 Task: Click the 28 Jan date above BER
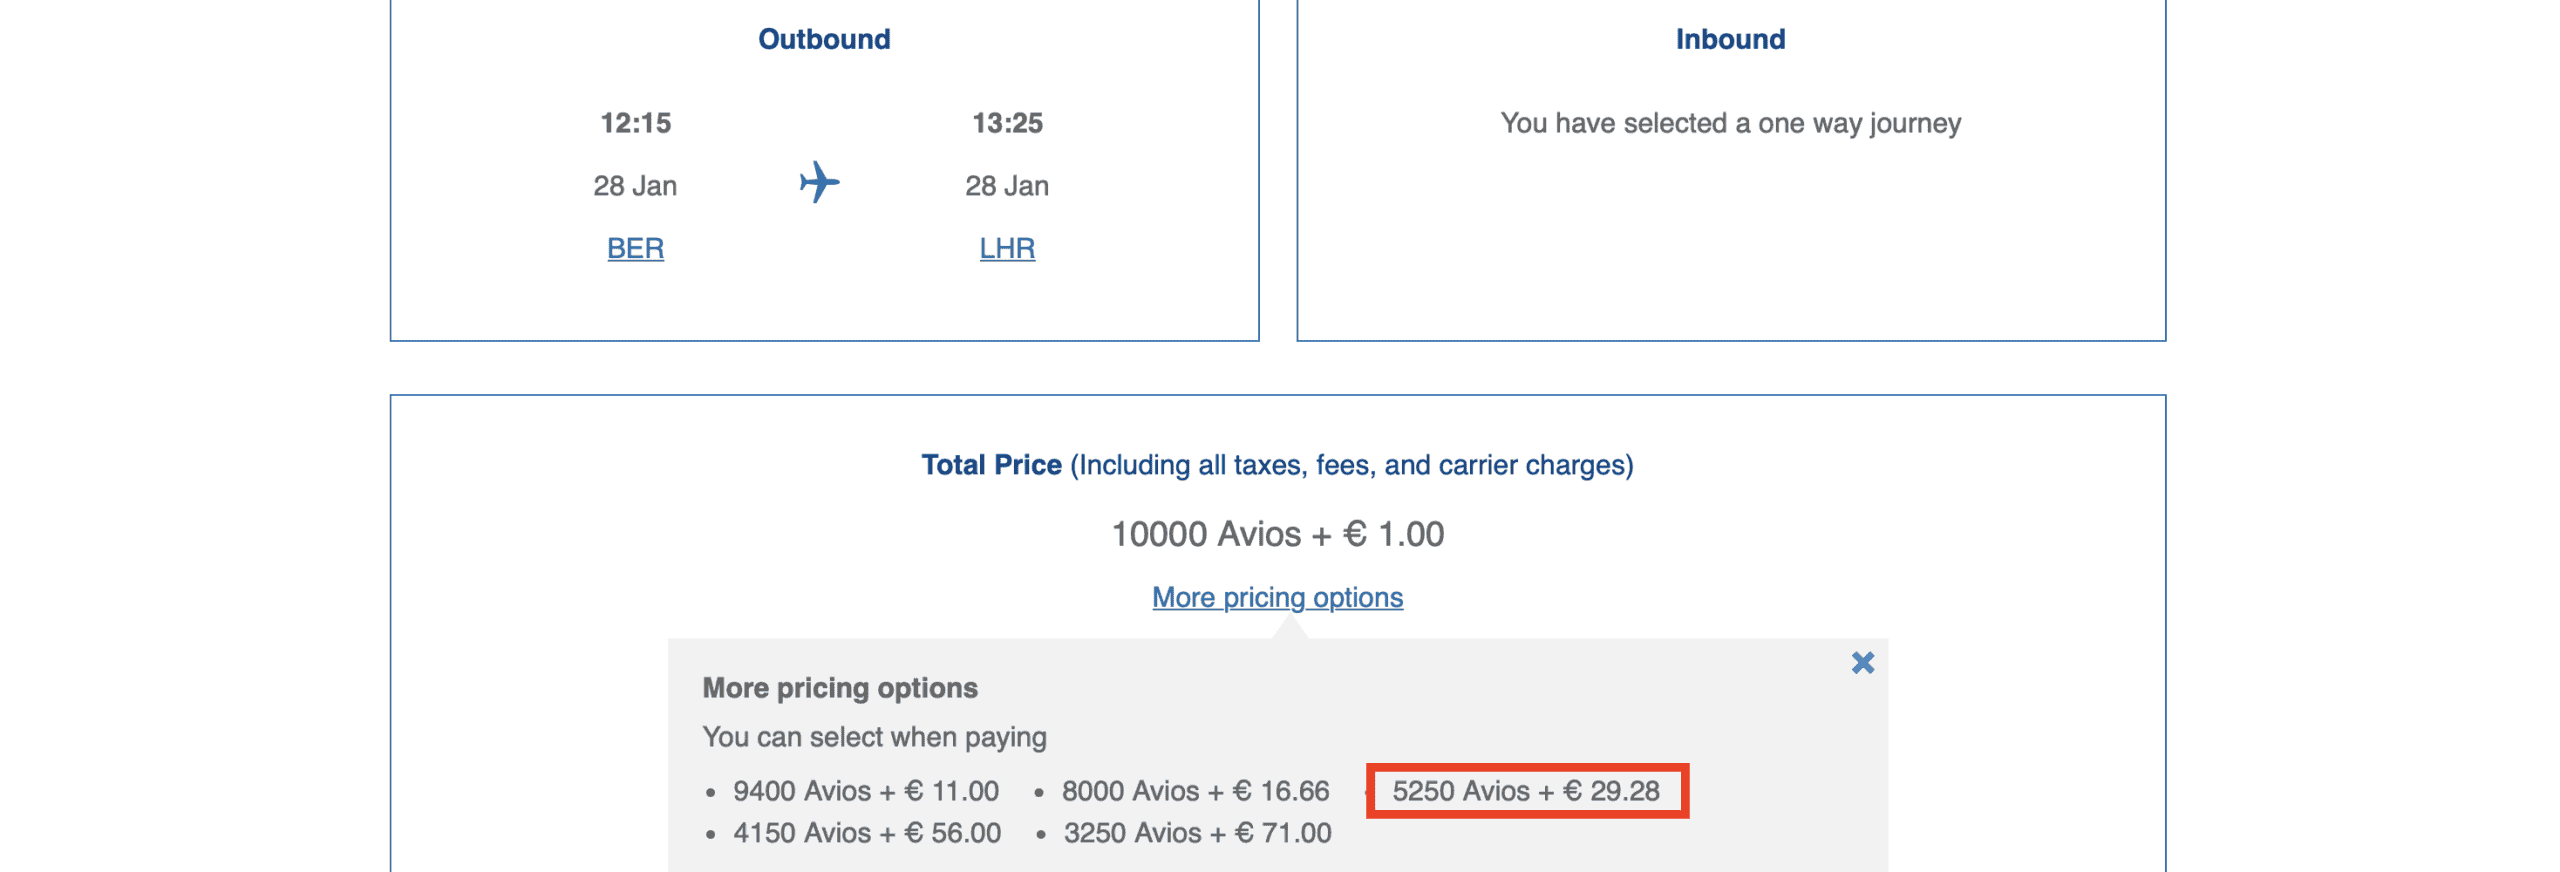pos(635,186)
